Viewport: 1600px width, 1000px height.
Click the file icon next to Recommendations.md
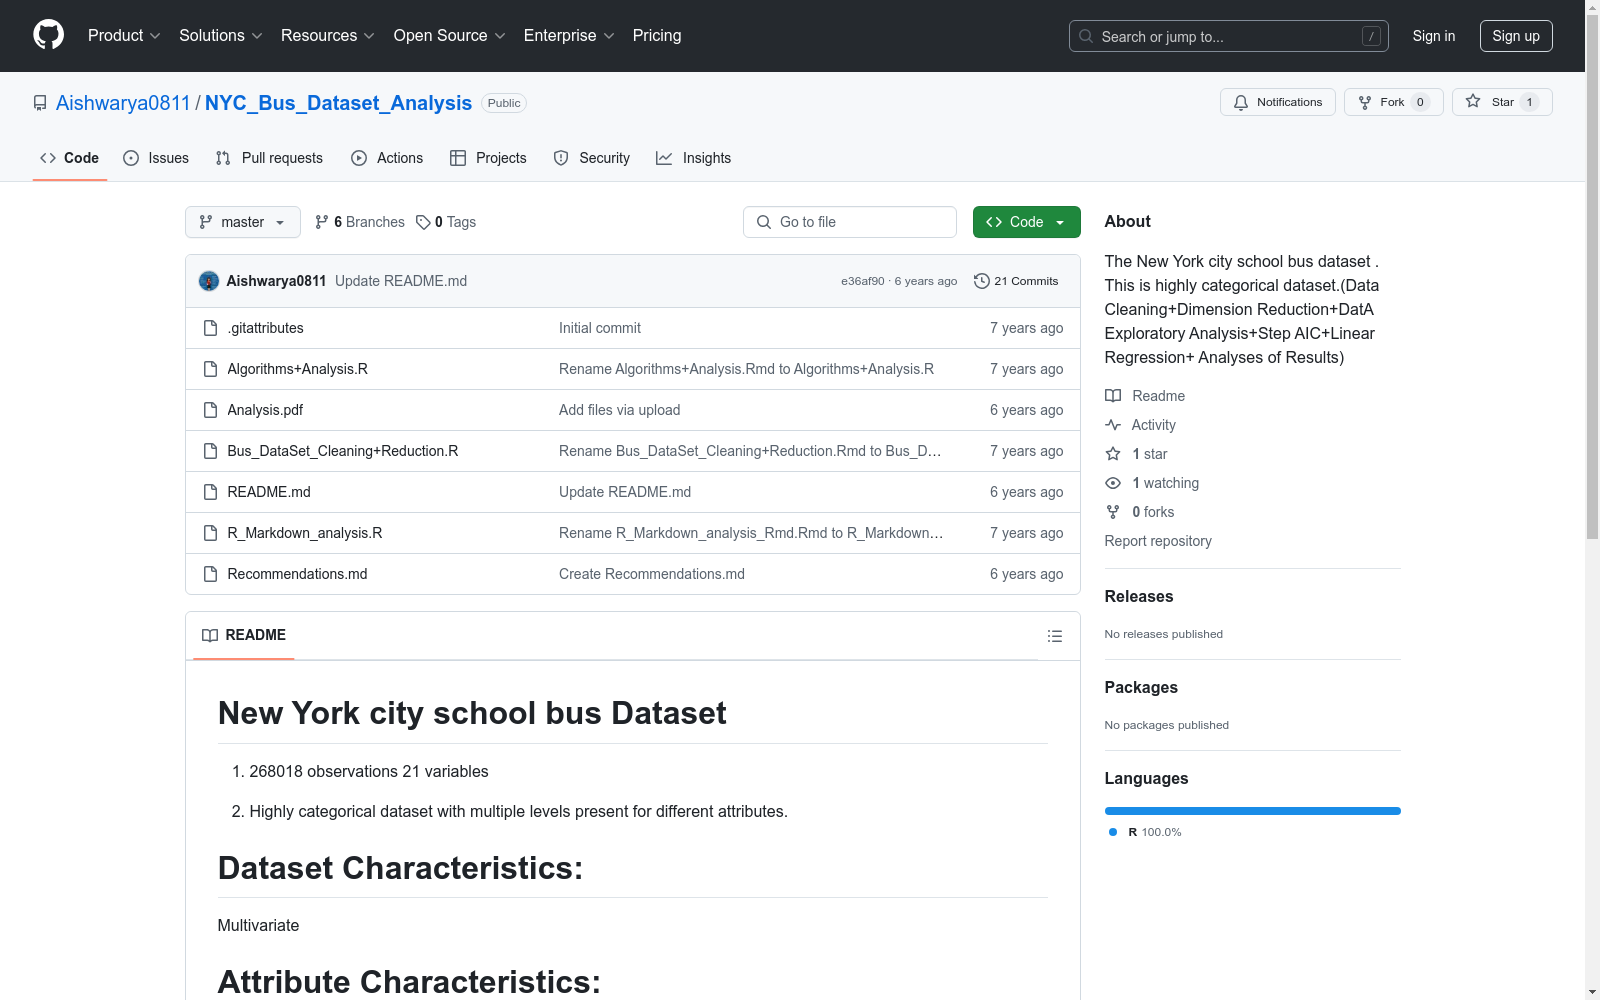tap(210, 574)
